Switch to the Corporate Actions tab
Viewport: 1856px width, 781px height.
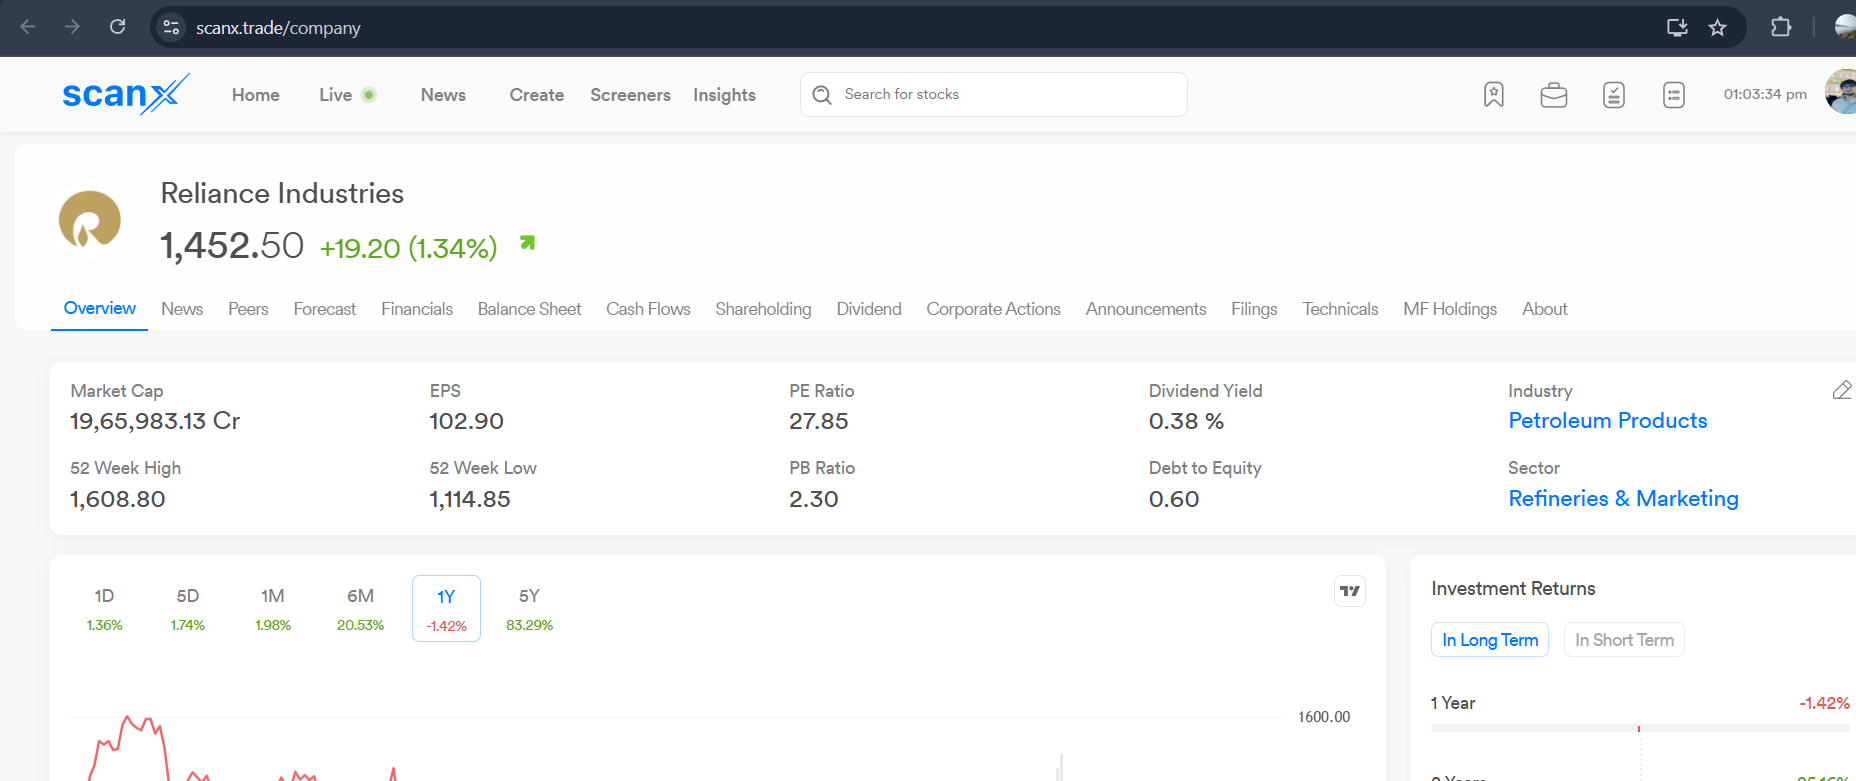pos(993,309)
